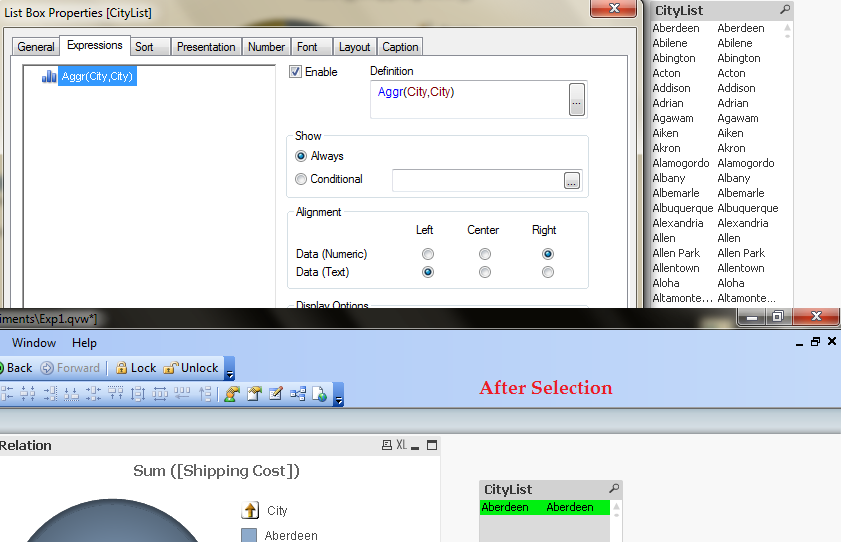Toggle the Enable checkbox
The image size is (841, 542).
pos(295,71)
